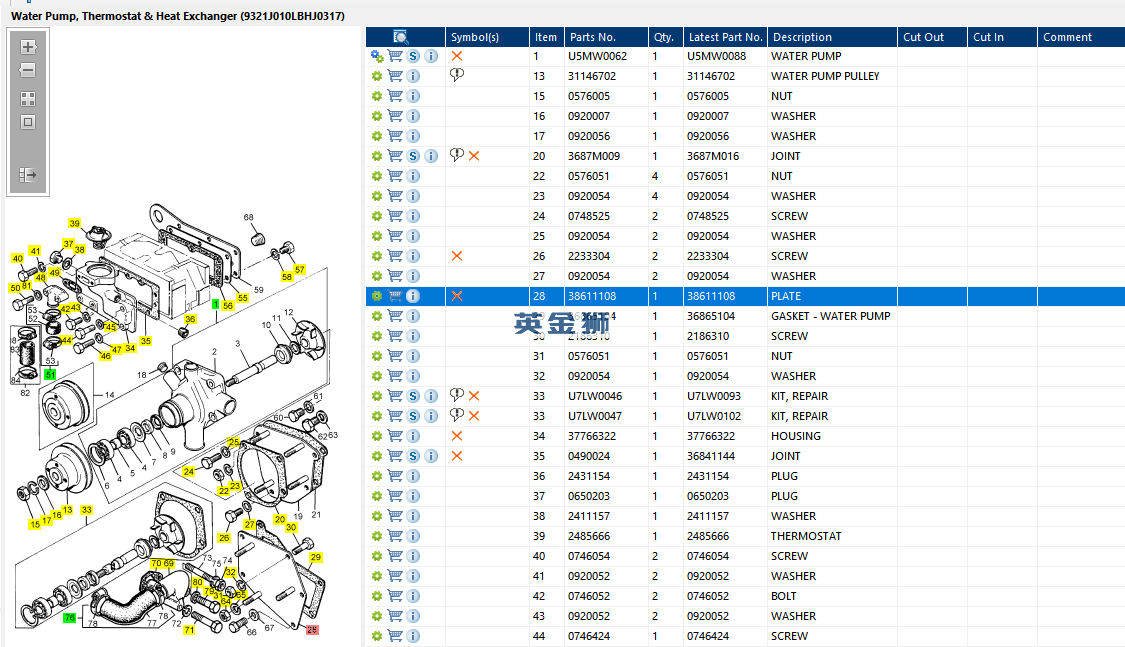Image resolution: width=1125 pixels, height=647 pixels.
Task: Click latest part number 36841144
Action: [711, 456]
